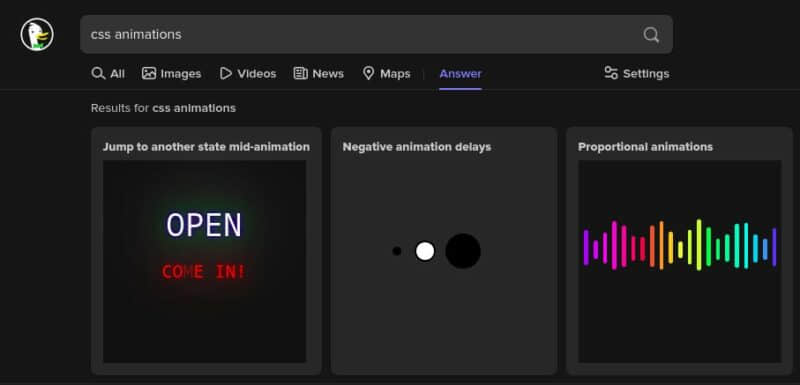
Task: Open the Maps tab
Action: click(x=386, y=73)
